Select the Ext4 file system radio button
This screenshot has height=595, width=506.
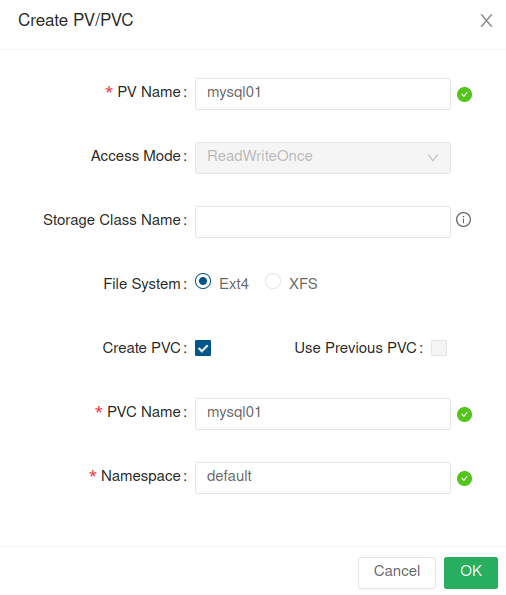tap(203, 282)
